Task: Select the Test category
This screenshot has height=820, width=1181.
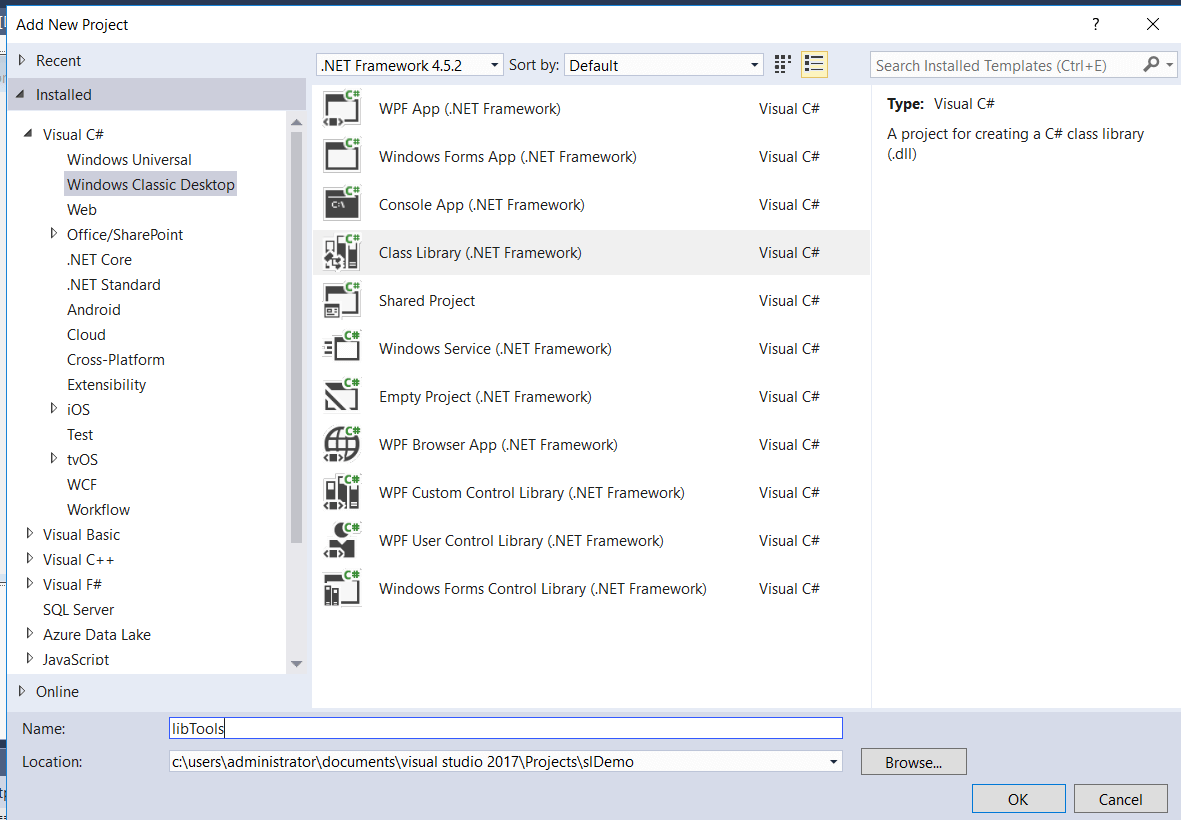Action: tap(80, 434)
